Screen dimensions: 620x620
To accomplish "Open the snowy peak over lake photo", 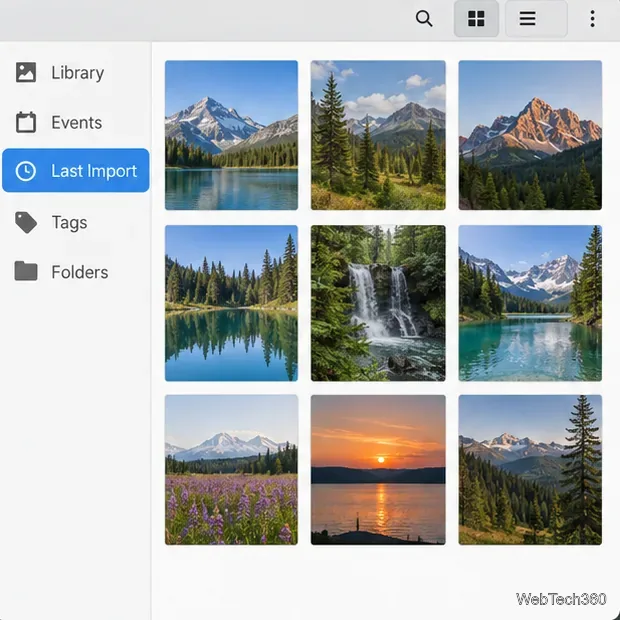I will tap(231, 135).
